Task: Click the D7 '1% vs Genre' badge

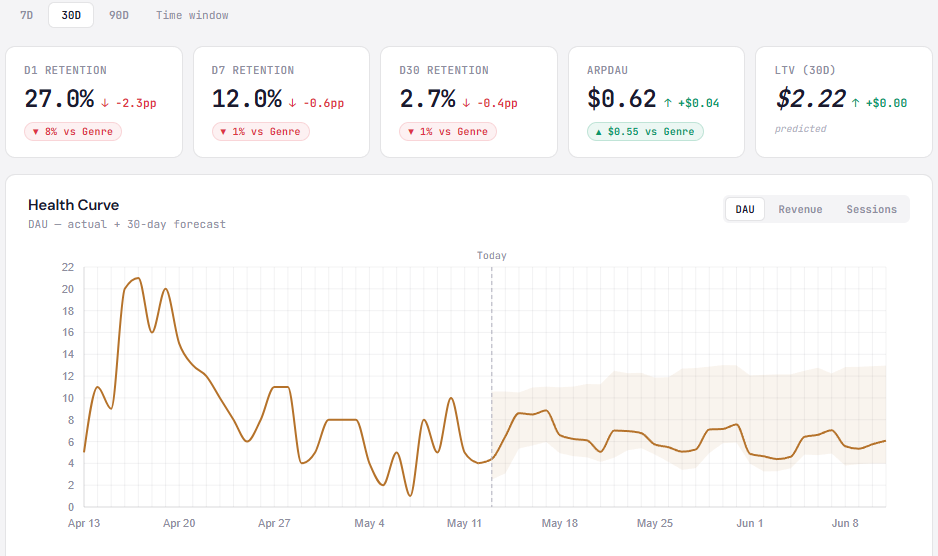Action: coord(261,132)
